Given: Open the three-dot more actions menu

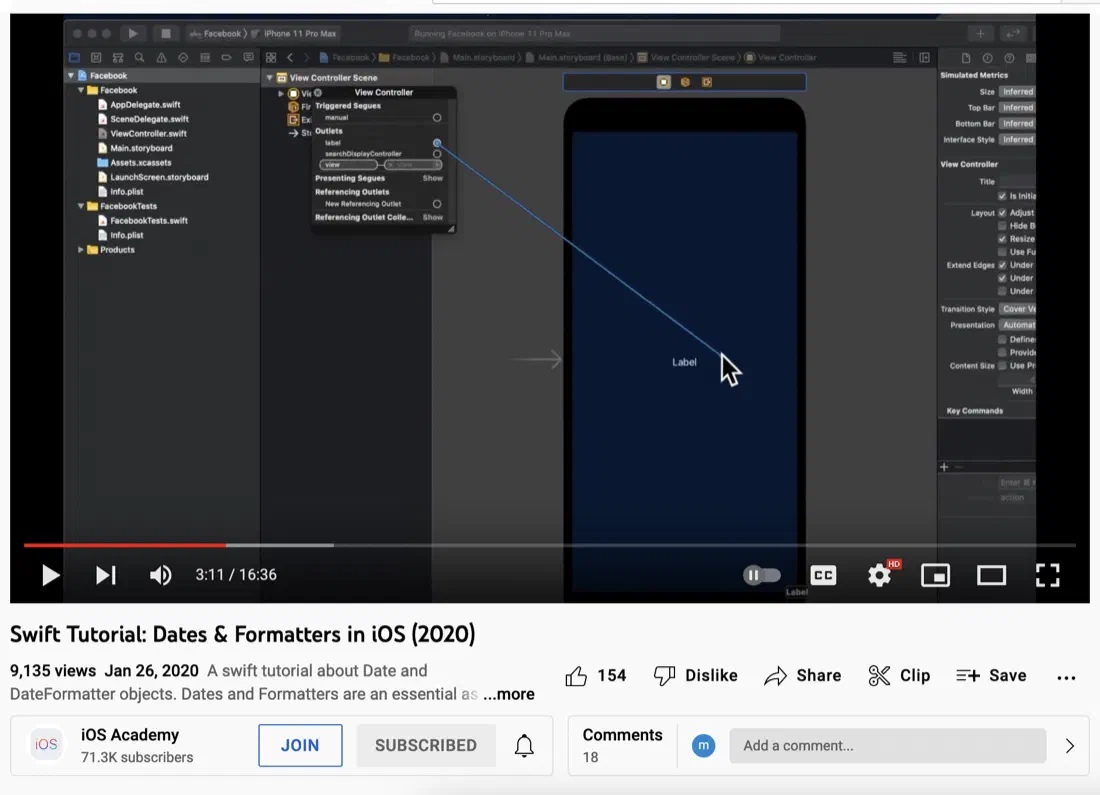Looking at the screenshot, I should point(1066,677).
